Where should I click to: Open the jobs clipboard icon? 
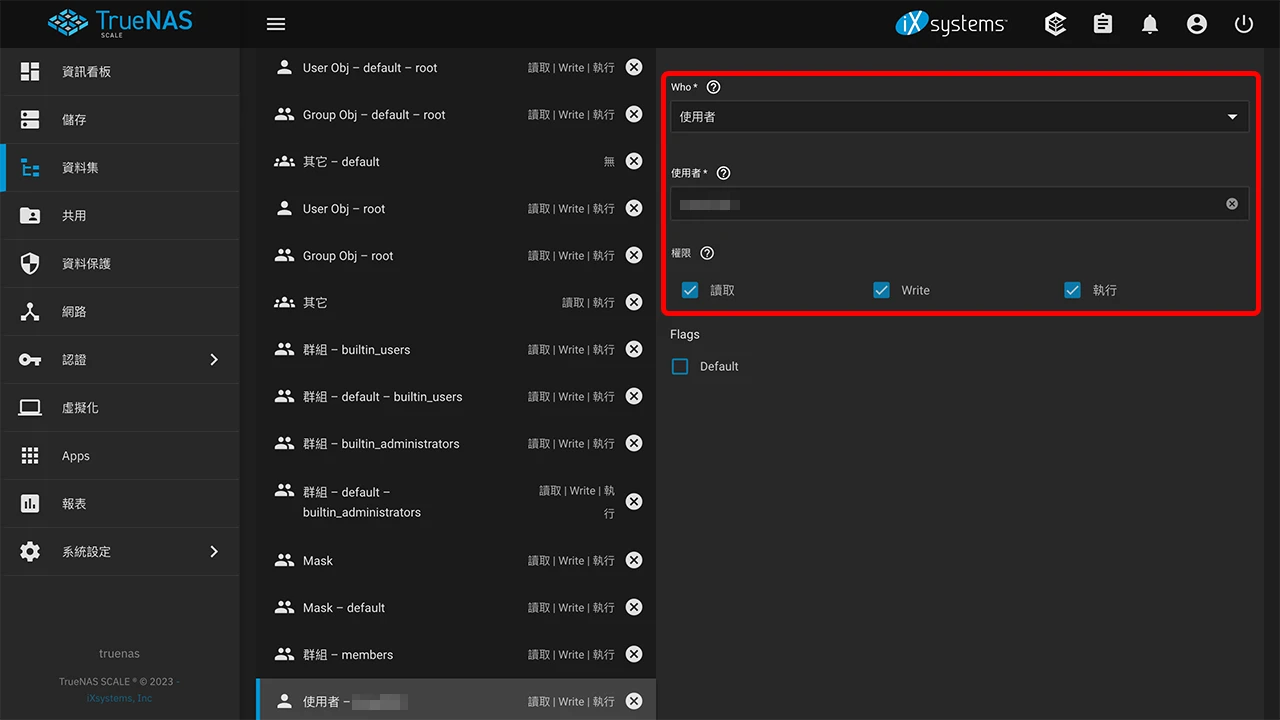point(1103,24)
